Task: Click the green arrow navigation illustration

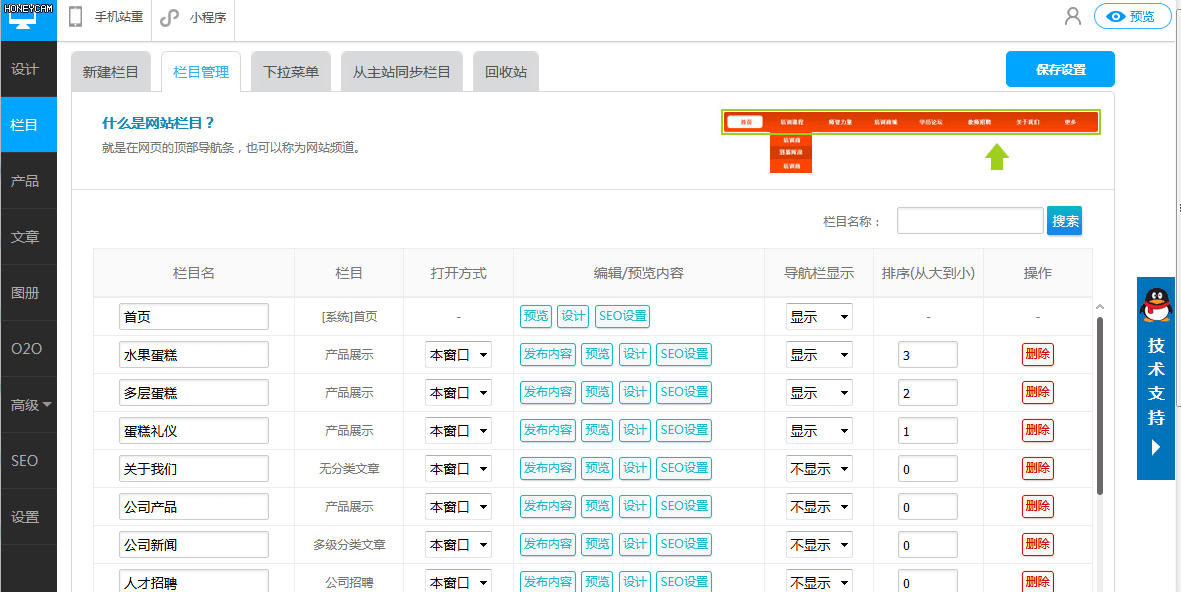Action: point(996,156)
